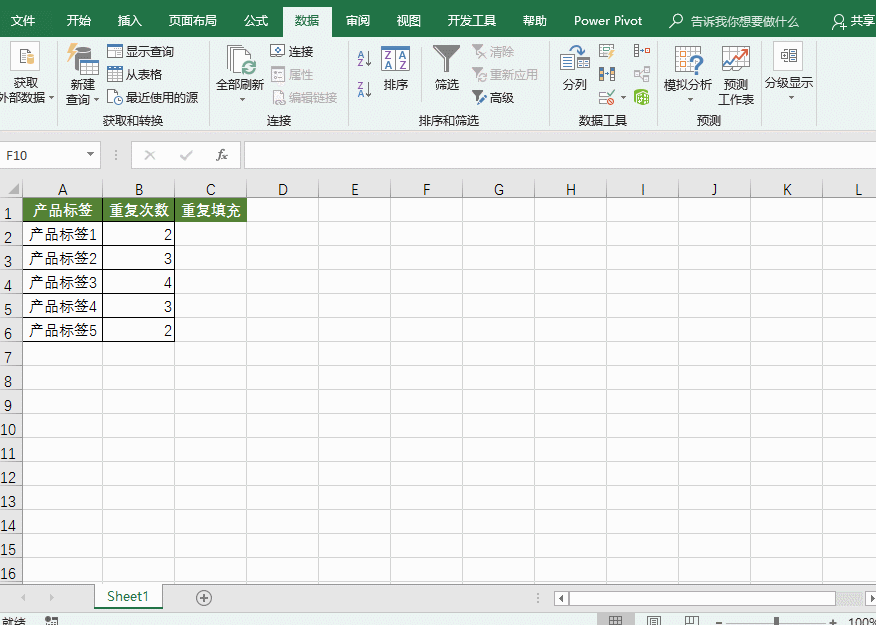Image resolution: width=876 pixels, height=625 pixels.
Task: Click the Consolidate icon
Action: click(x=642, y=51)
